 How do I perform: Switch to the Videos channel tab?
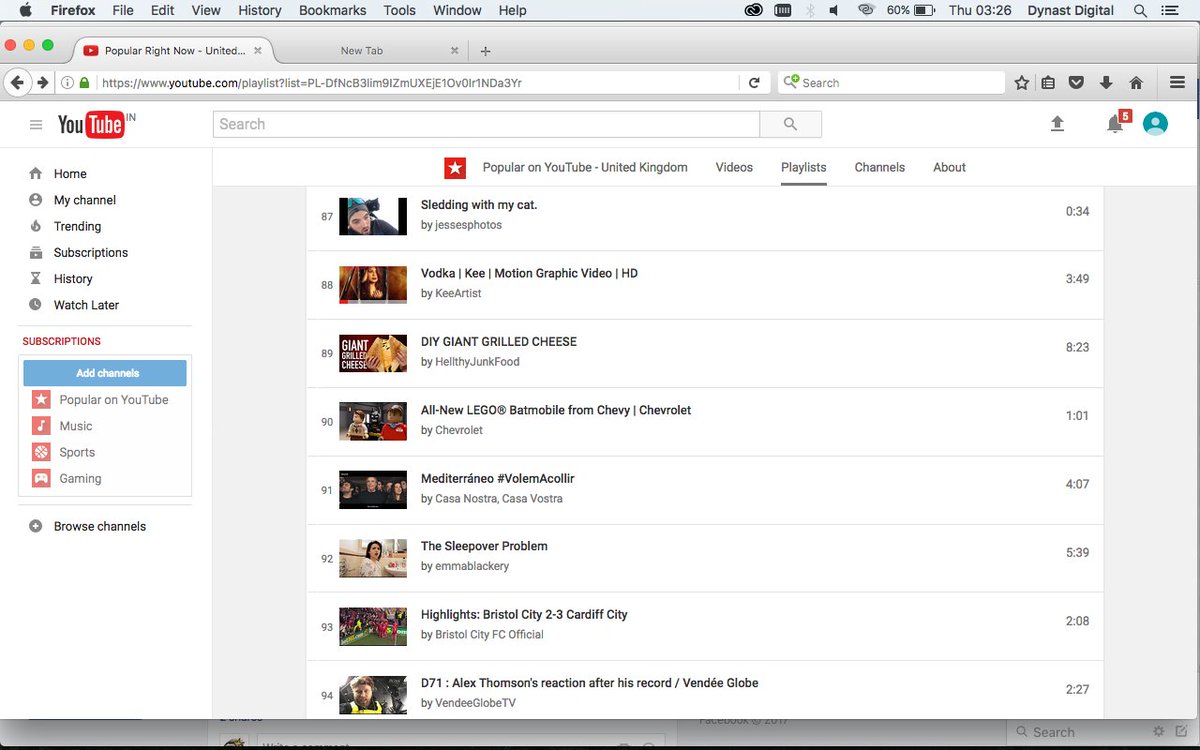click(734, 168)
